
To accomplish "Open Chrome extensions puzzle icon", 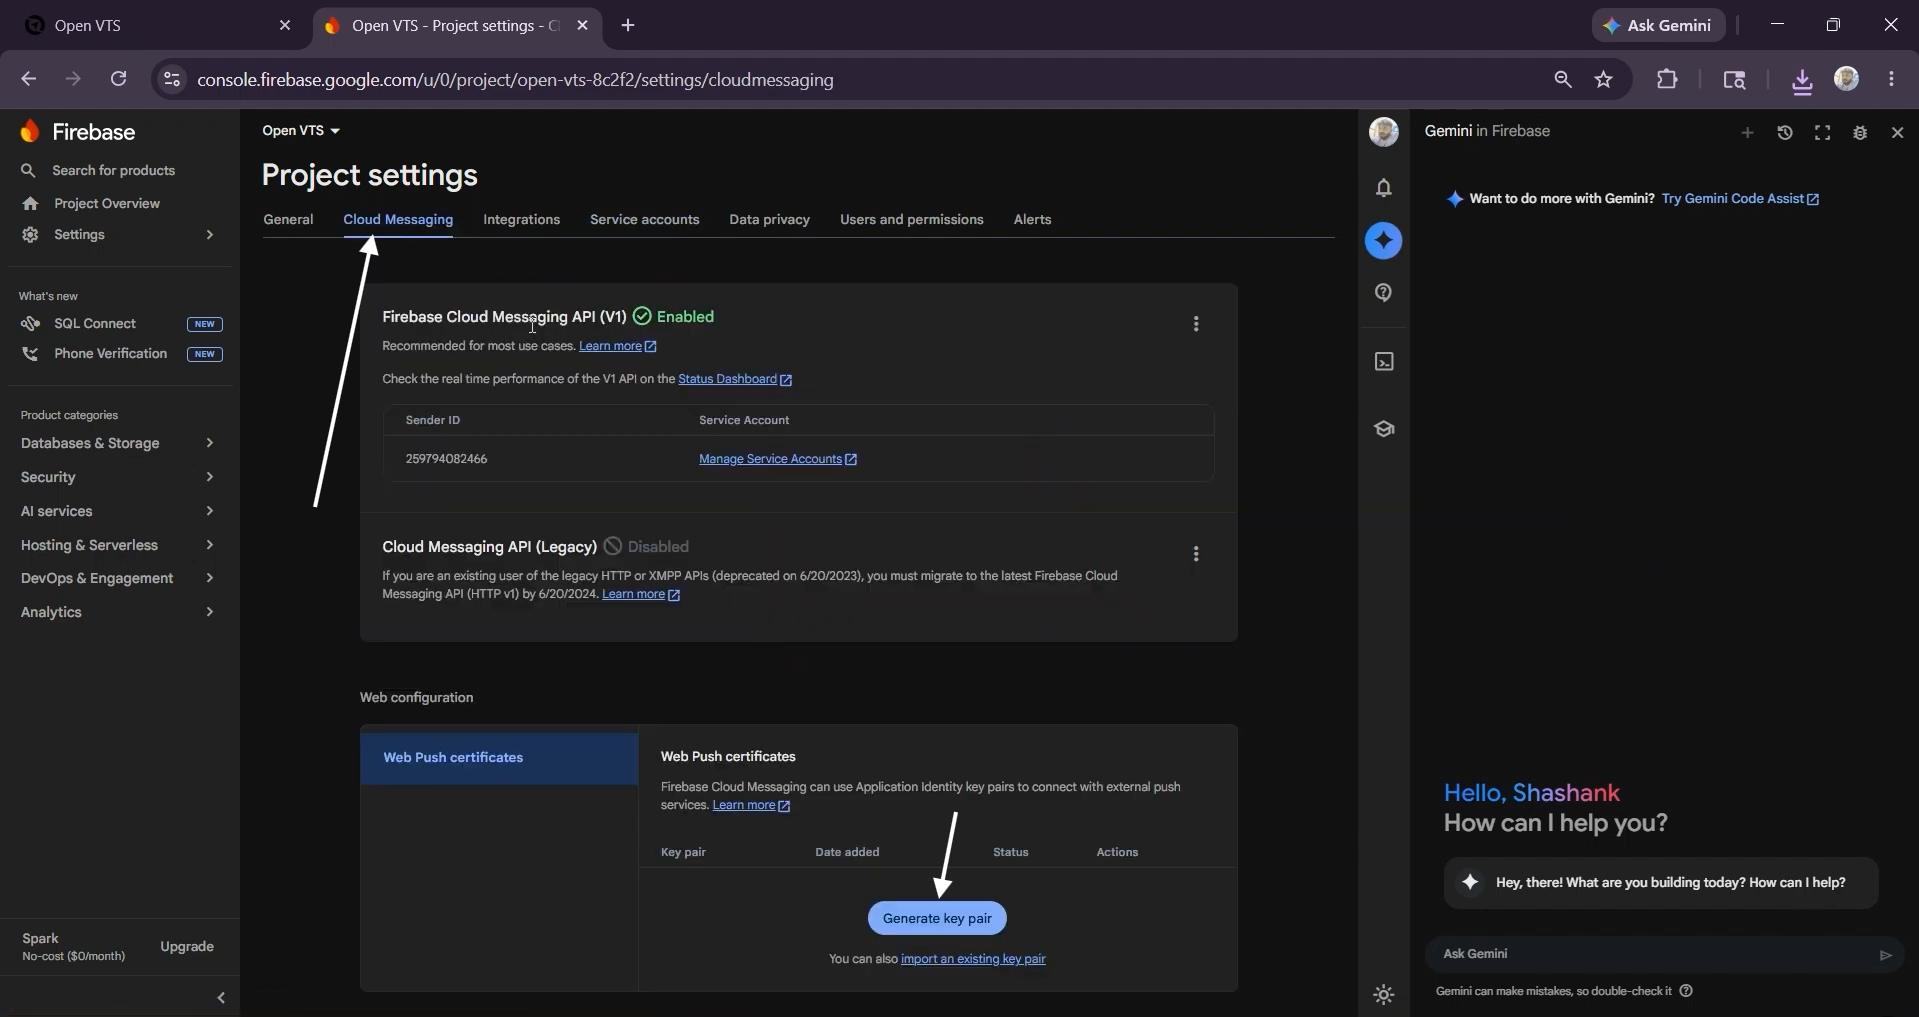I will pyautogui.click(x=1667, y=79).
